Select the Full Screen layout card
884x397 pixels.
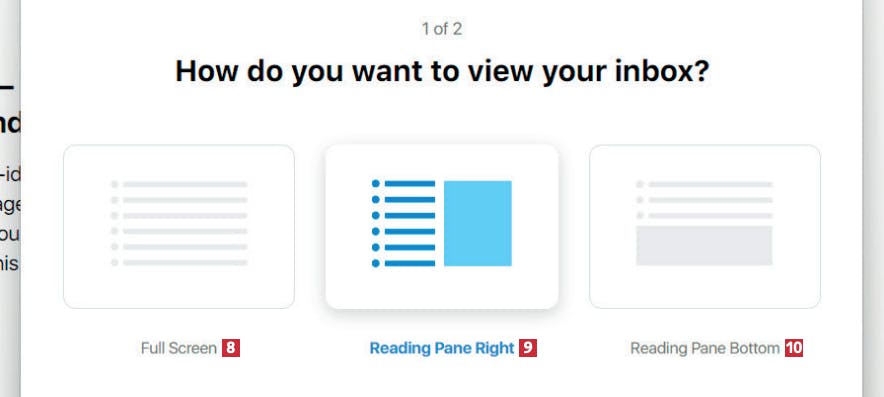[179, 227]
